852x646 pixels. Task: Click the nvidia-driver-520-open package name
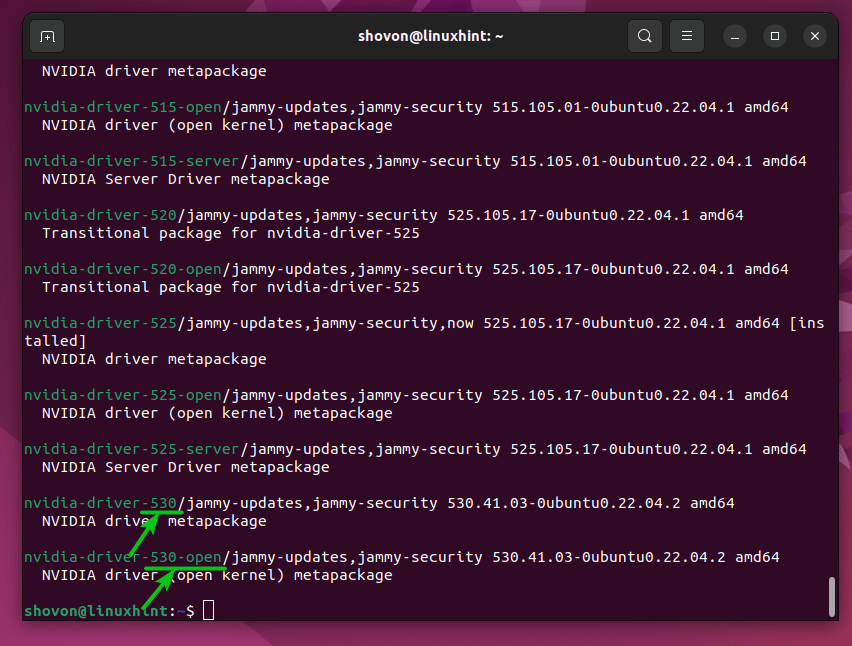point(123,269)
